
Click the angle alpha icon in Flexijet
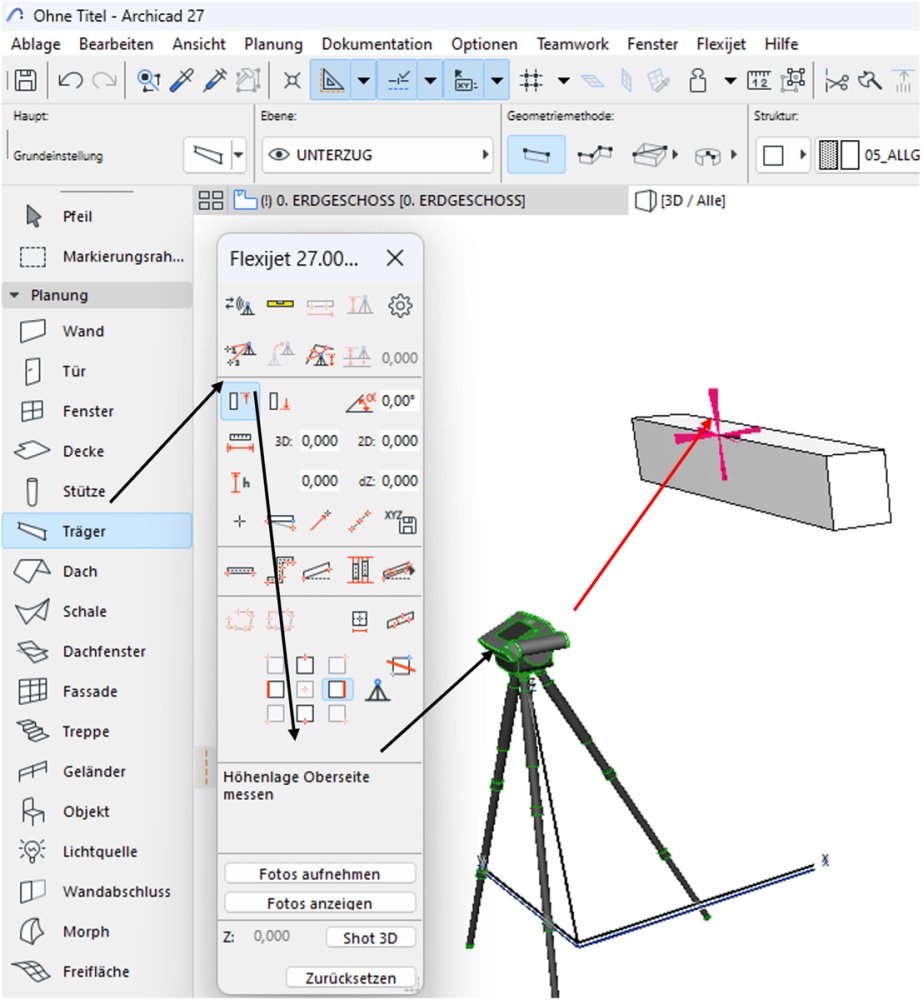pyautogui.click(x=361, y=402)
